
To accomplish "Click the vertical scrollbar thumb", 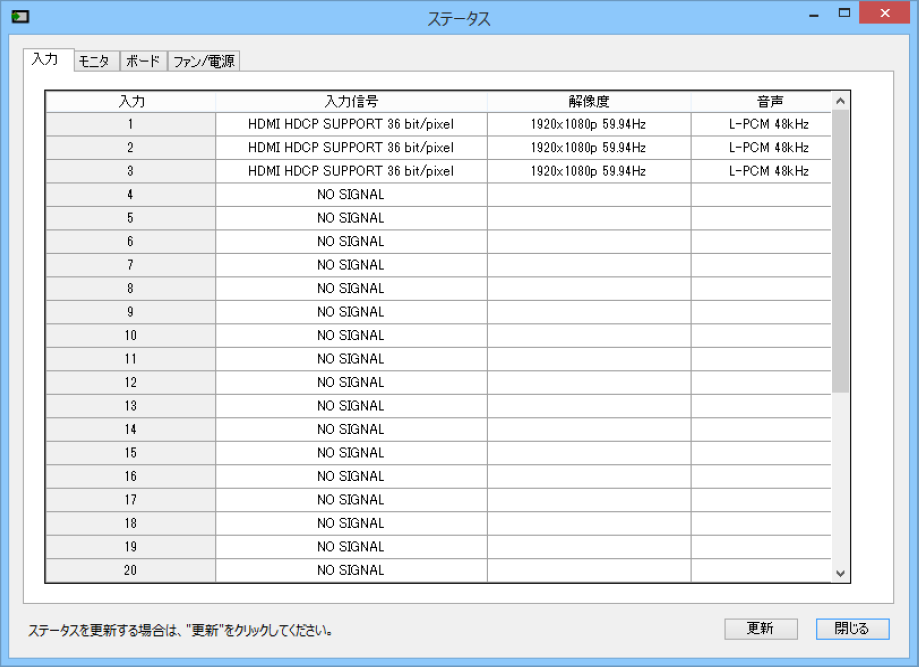I will pyautogui.click(x=840, y=250).
